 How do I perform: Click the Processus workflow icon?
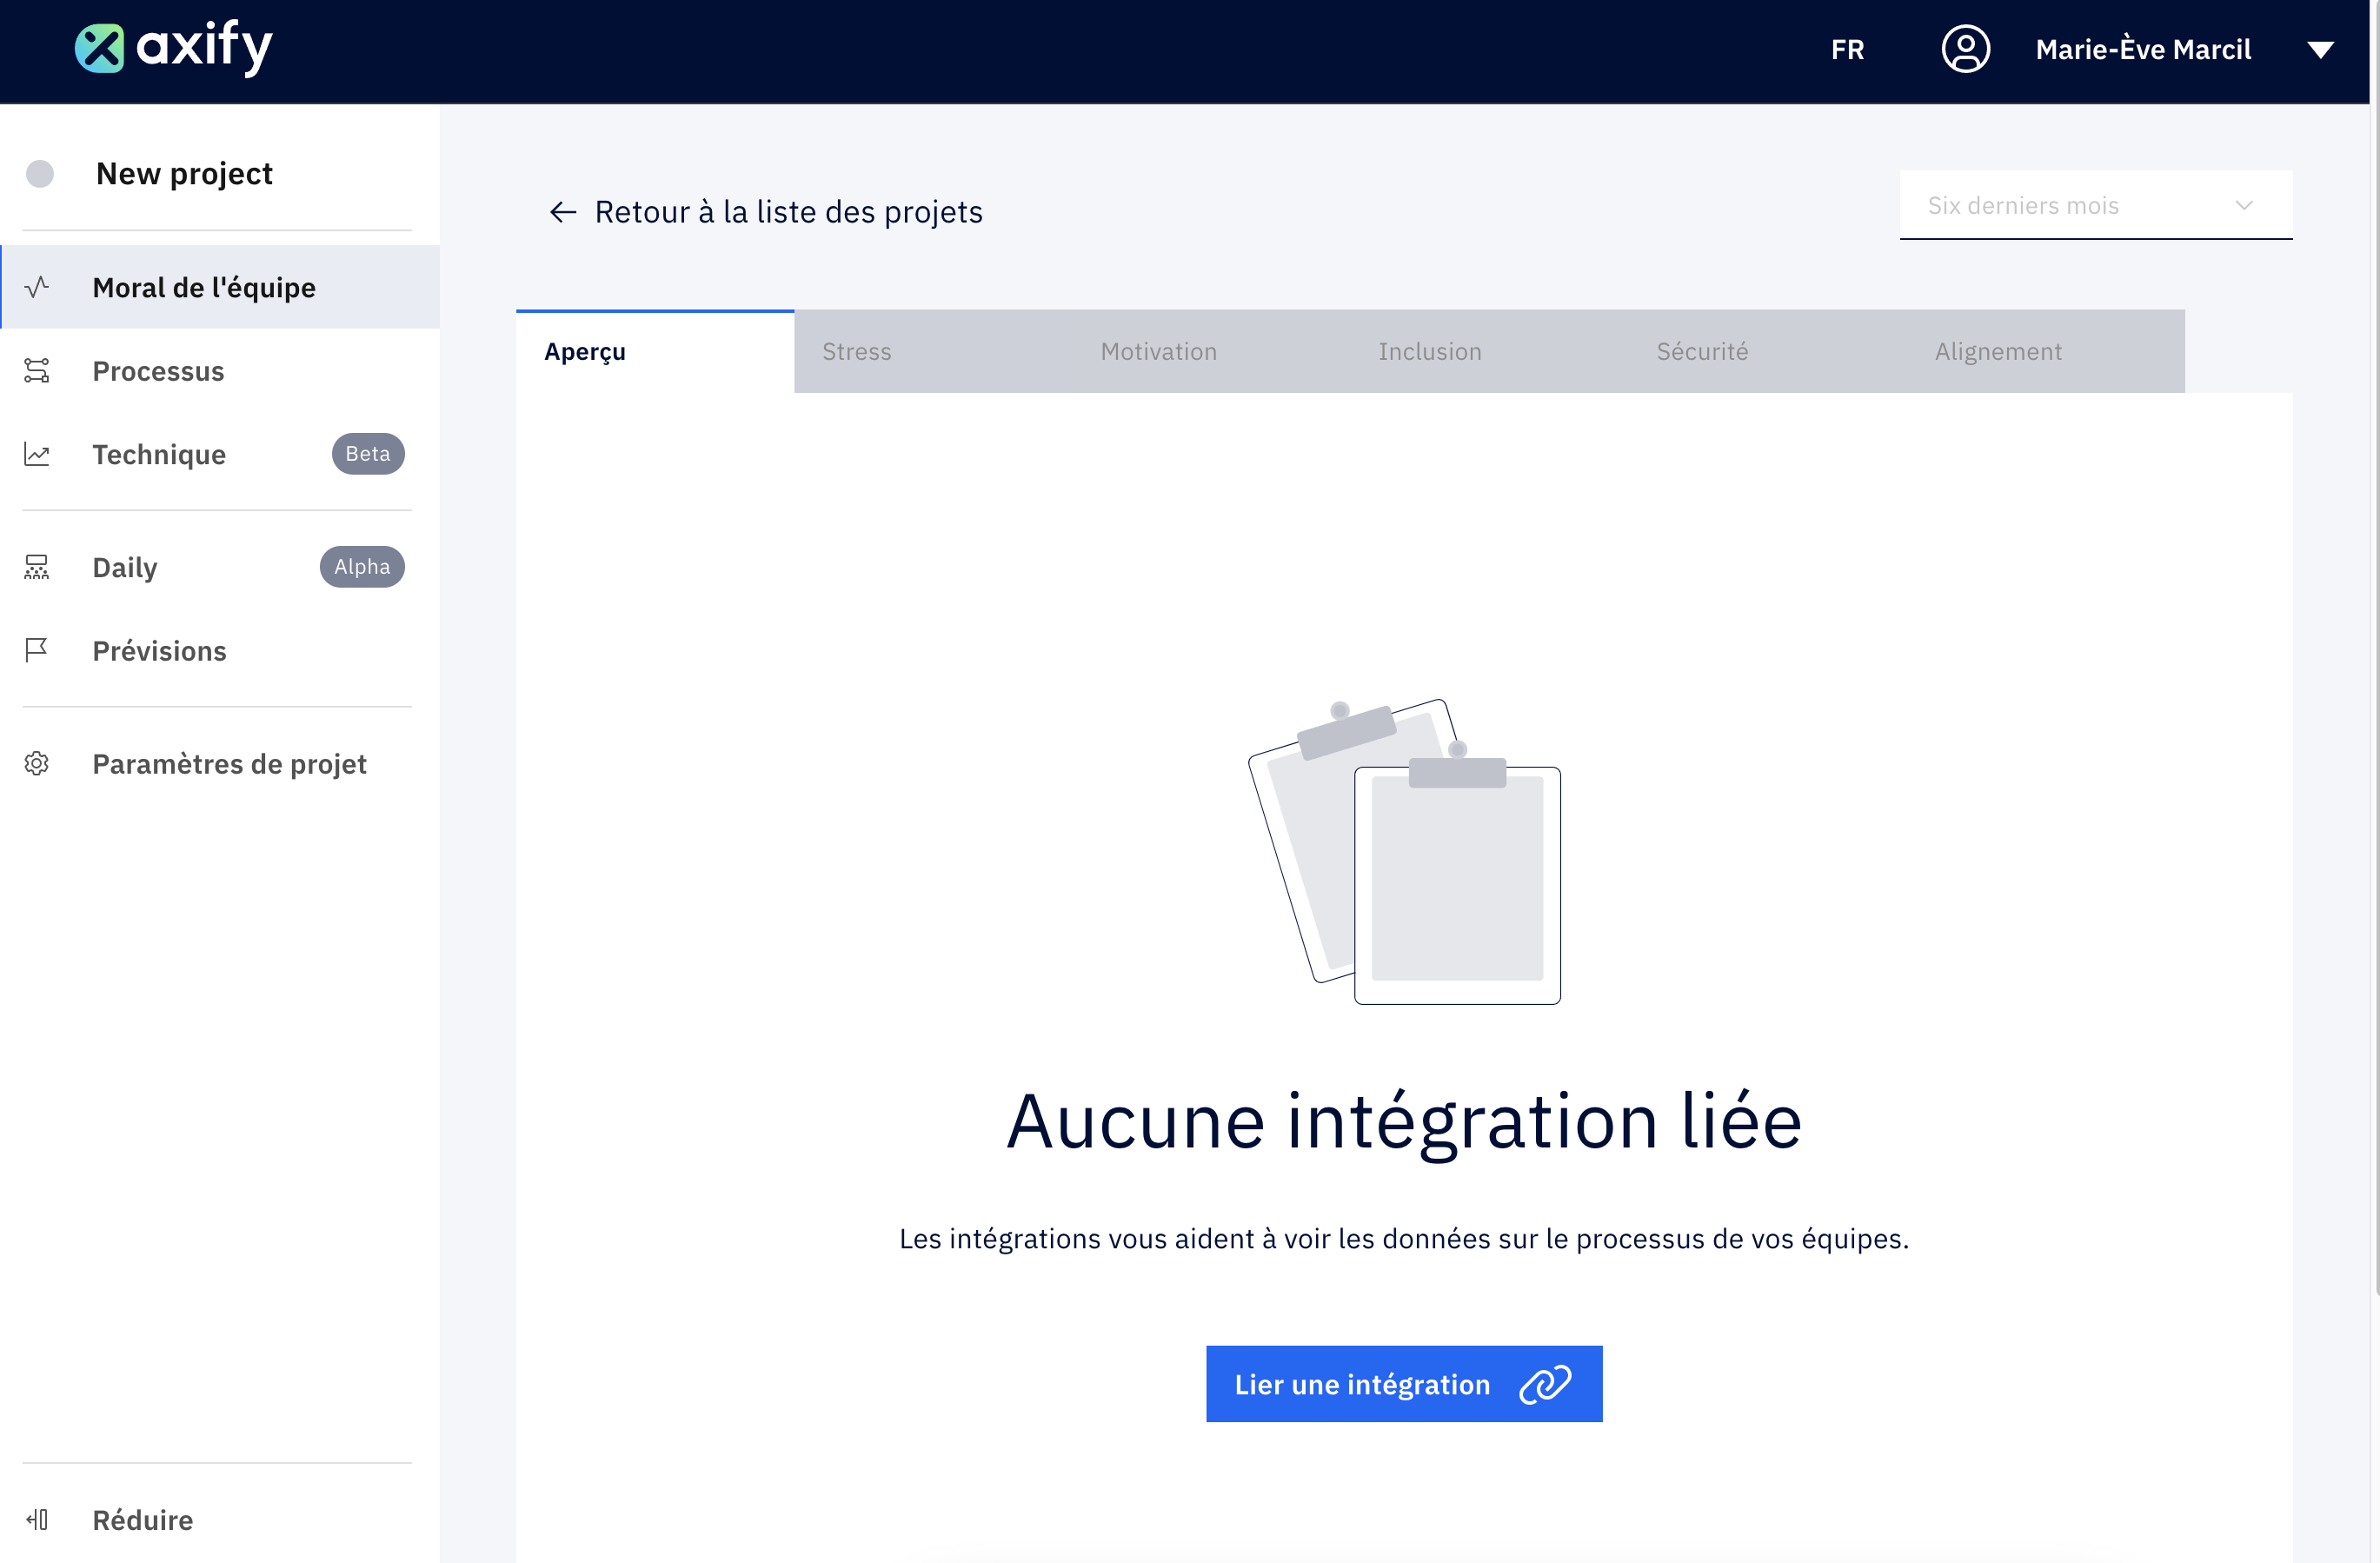pyautogui.click(x=37, y=371)
